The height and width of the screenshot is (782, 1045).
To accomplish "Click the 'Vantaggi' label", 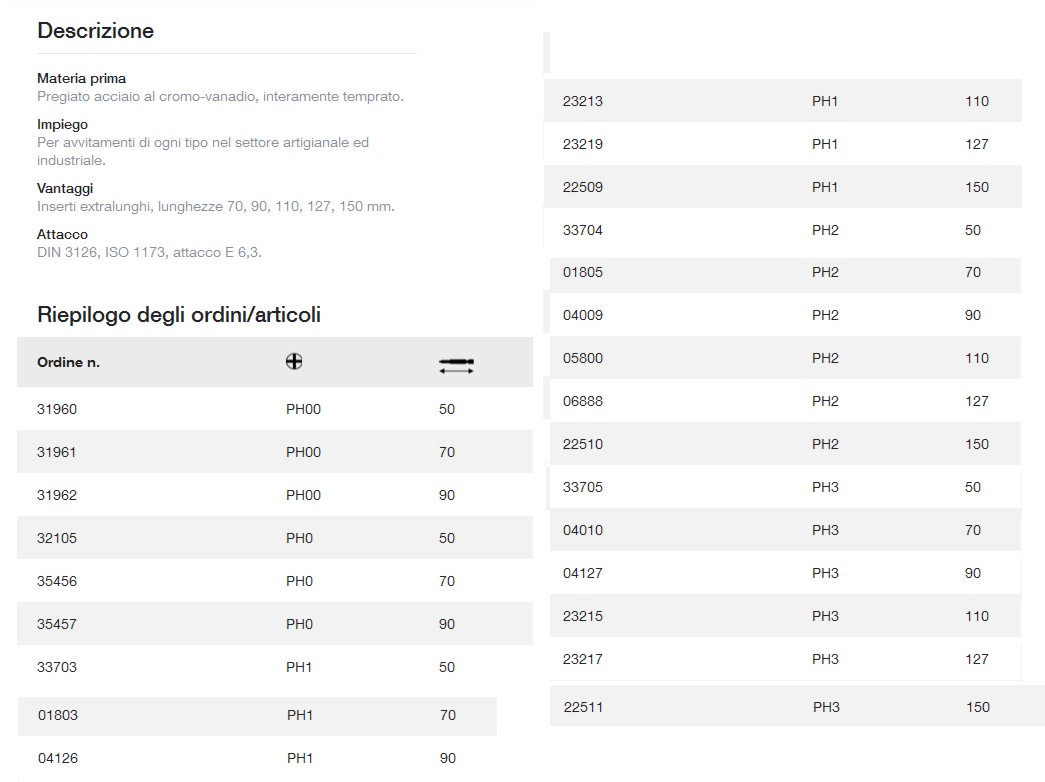I will [65, 188].
